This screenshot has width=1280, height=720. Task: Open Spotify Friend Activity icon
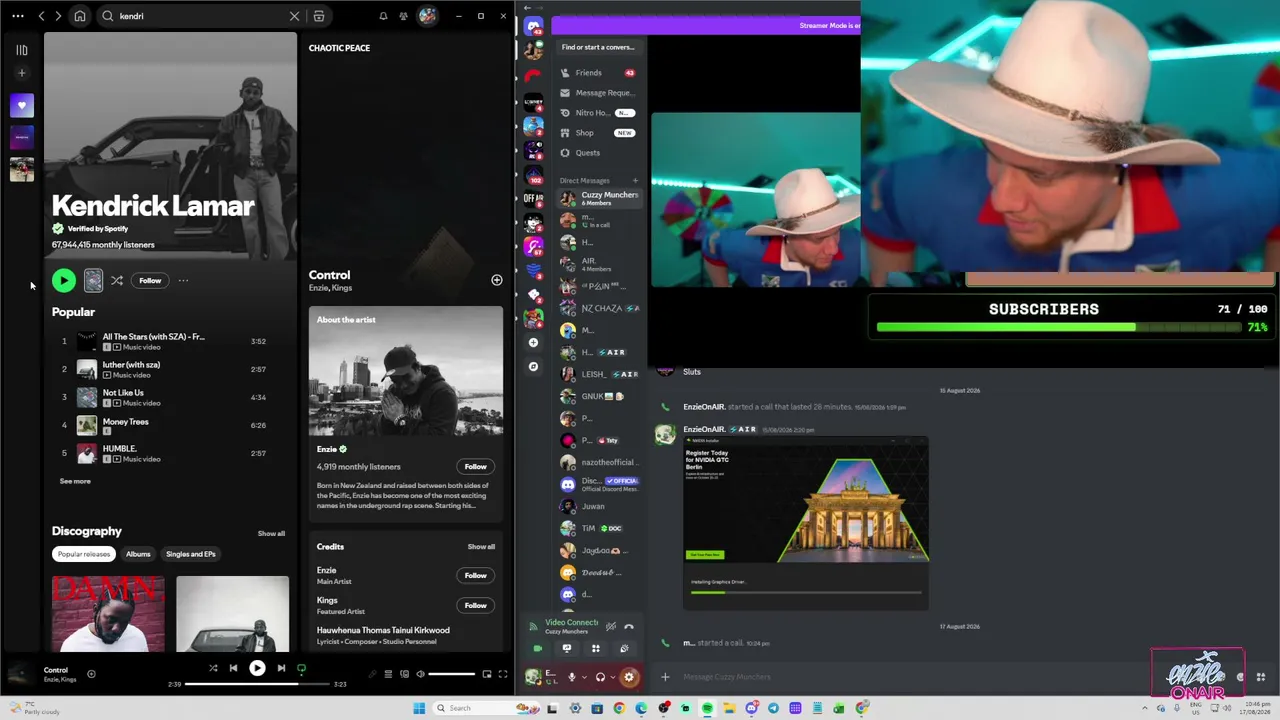point(403,16)
